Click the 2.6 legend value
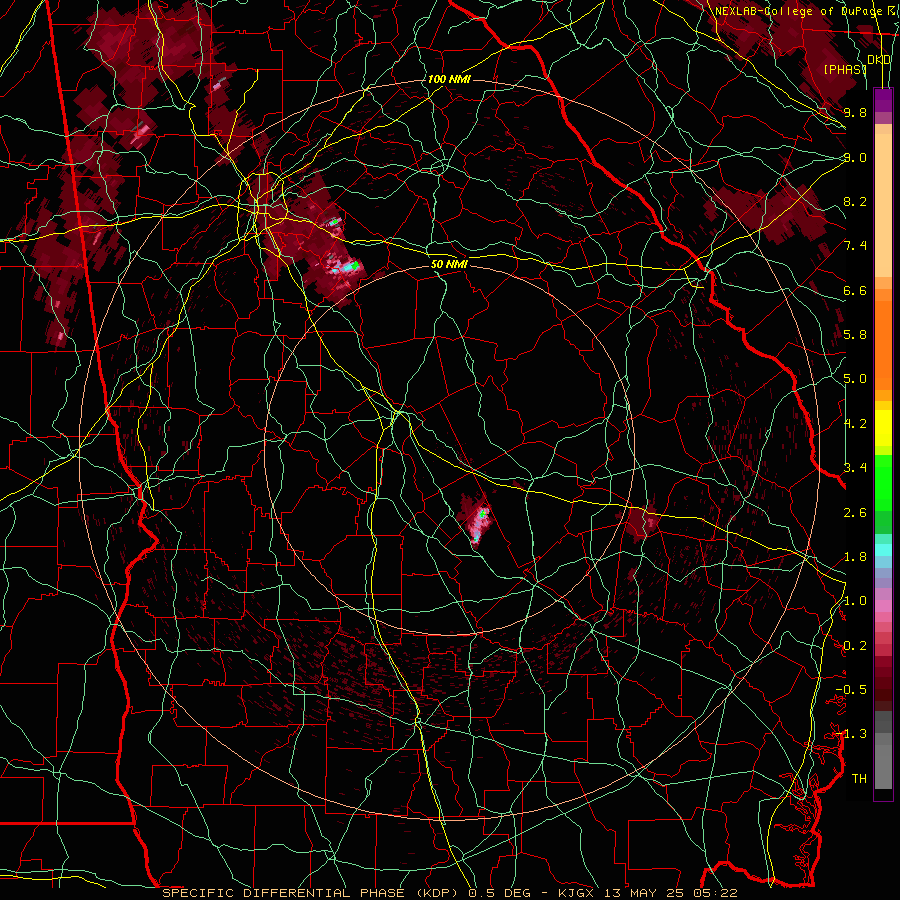The height and width of the screenshot is (900, 900). 855,512
